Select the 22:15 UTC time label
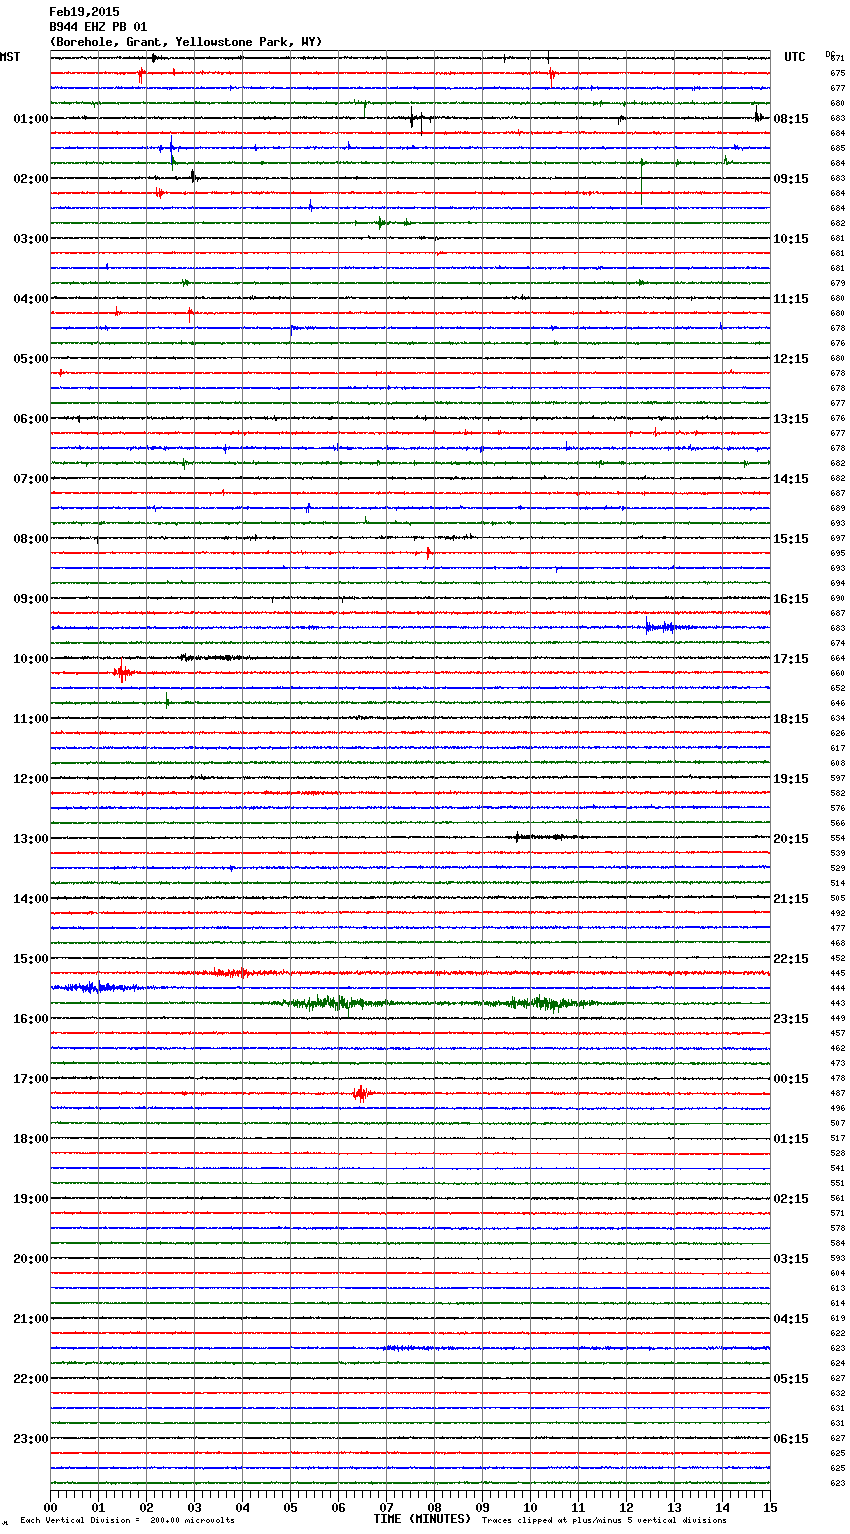This screenshot has height=1534, width=850. (791, 959)
